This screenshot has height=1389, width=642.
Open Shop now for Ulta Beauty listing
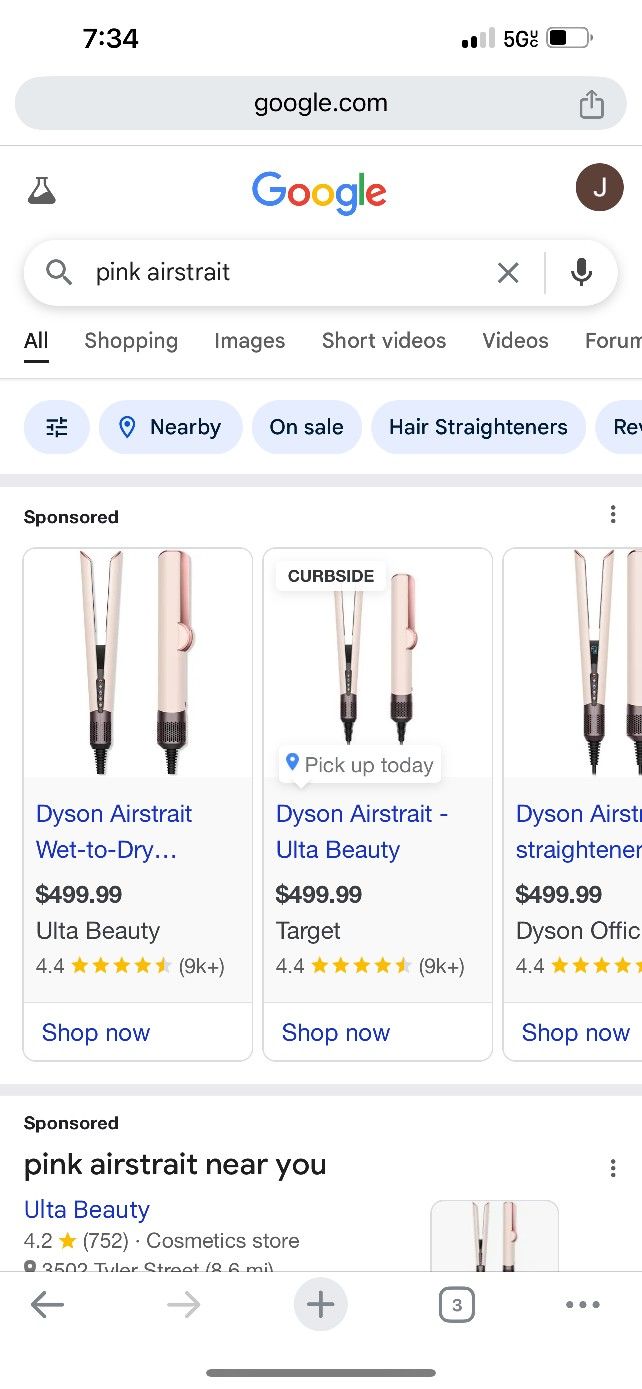(x=96, y=1033)
